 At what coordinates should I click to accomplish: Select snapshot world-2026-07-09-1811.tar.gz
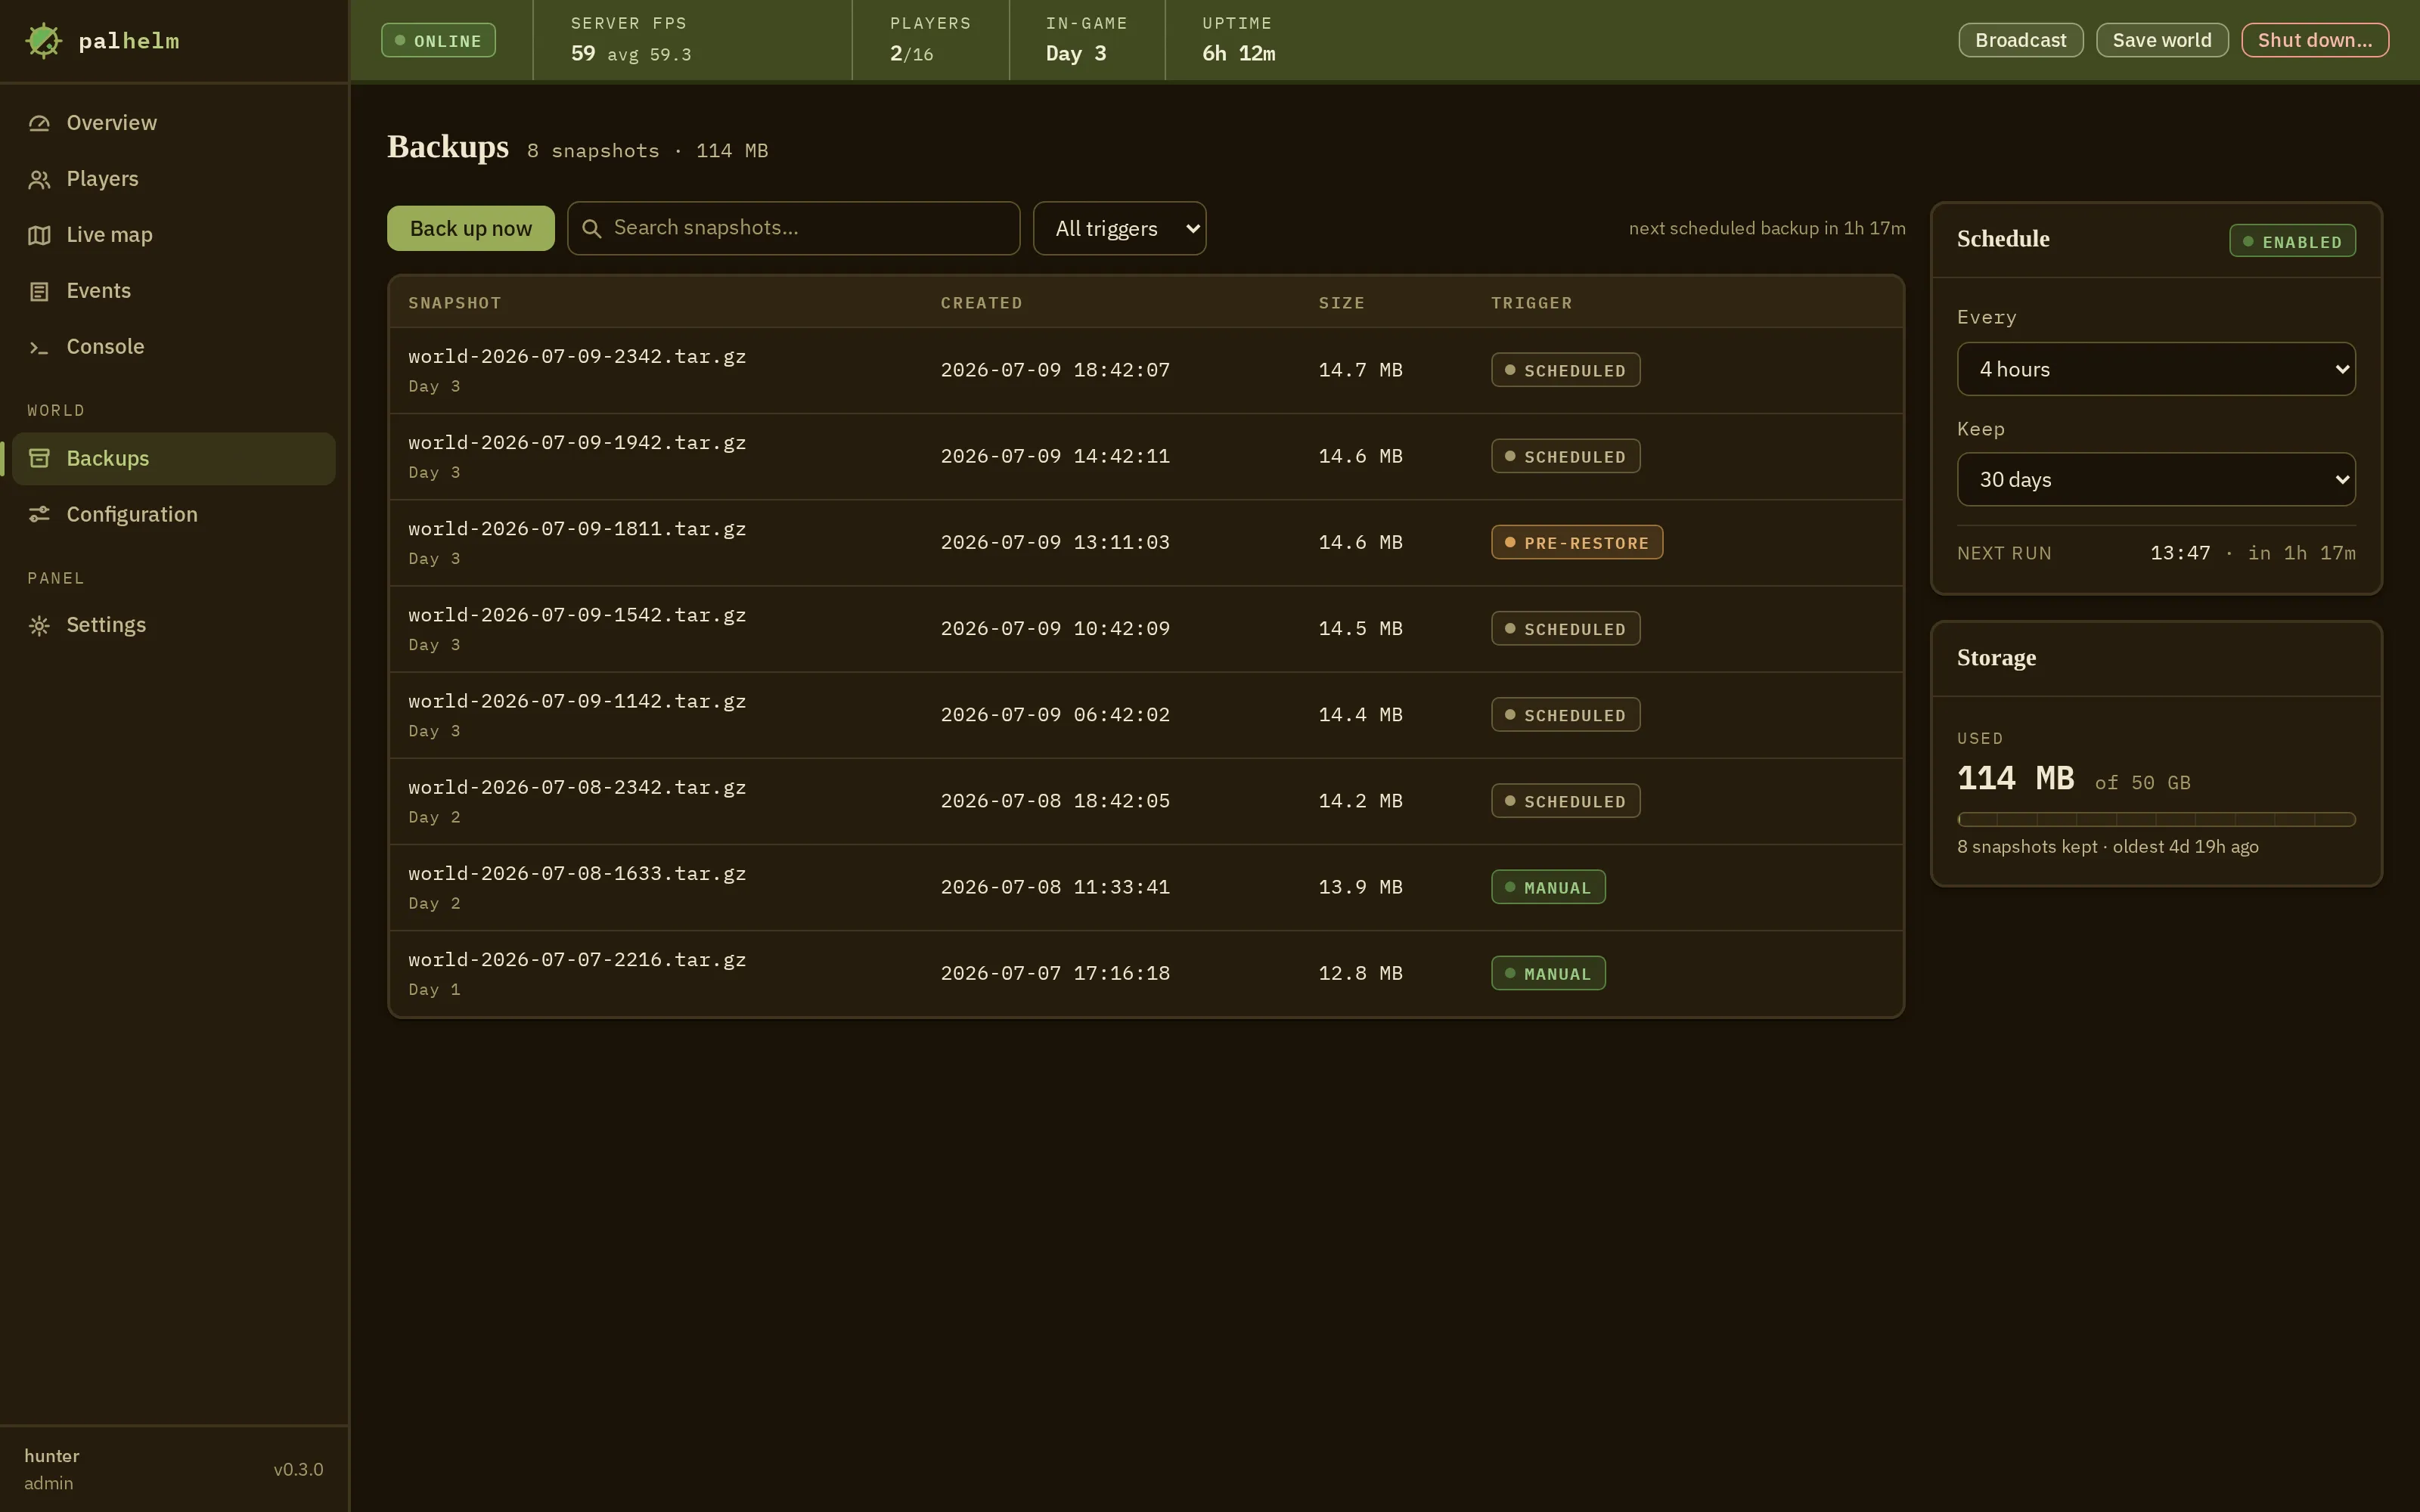pyautogui.click(x=1146, y=543)
